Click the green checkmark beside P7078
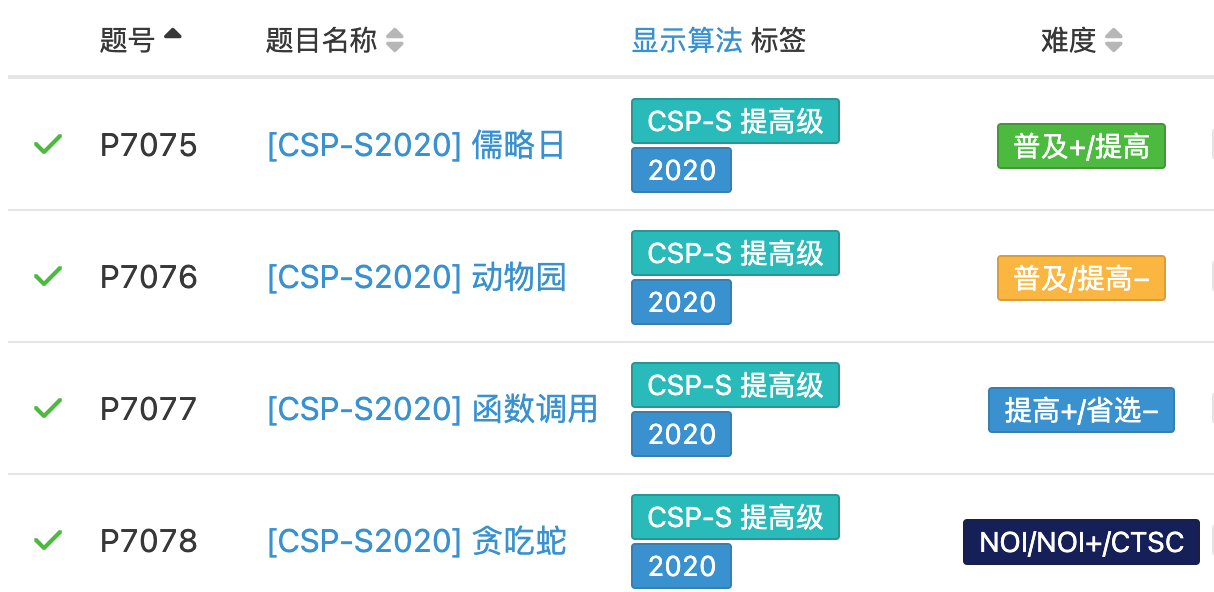This screenshot has height=592, width=1214. pos(48,541)
